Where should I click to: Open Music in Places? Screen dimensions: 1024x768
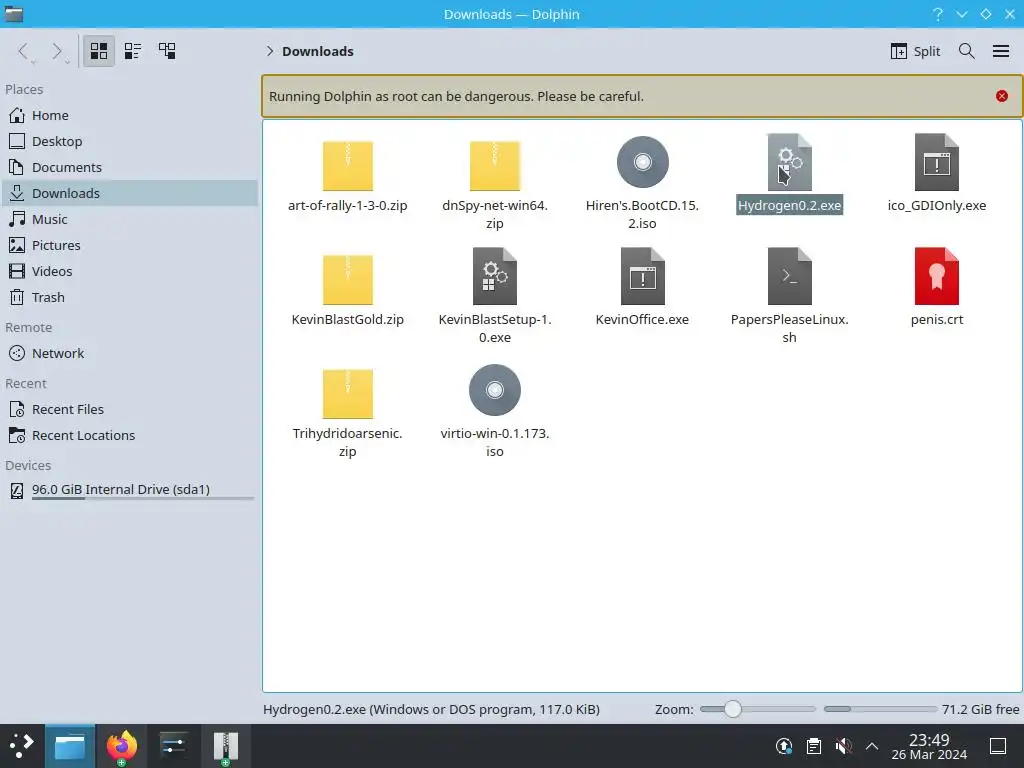tap(129, 219)
